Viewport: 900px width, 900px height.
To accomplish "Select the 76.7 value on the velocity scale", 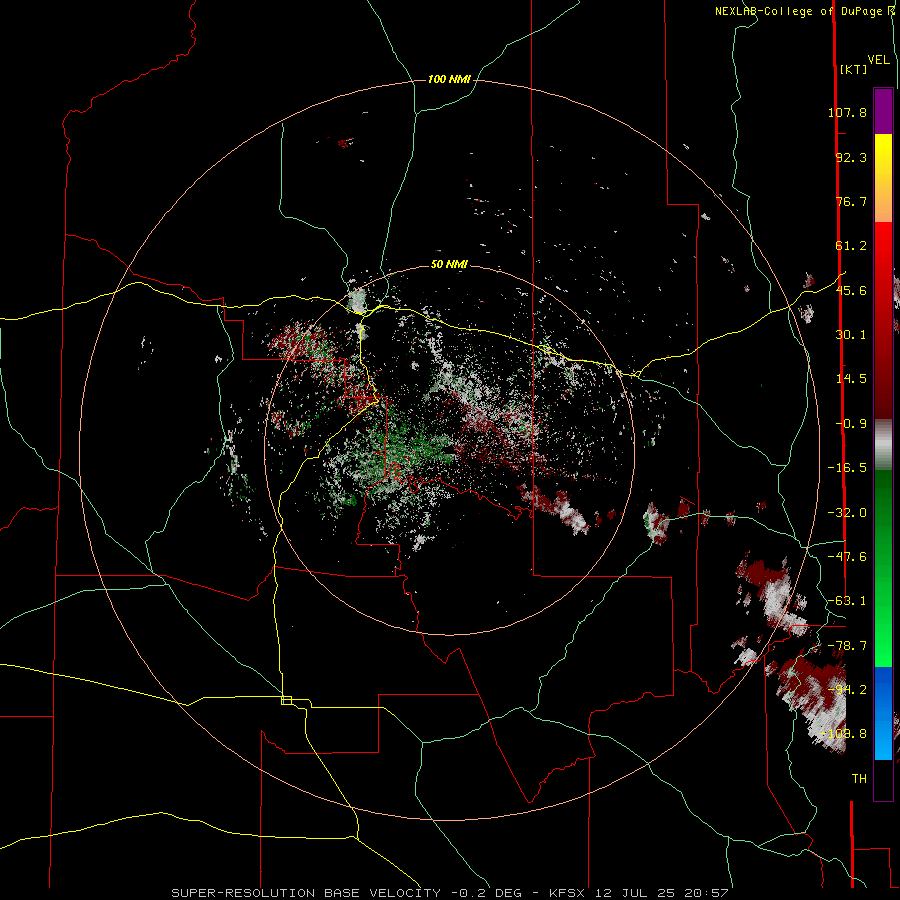I will tap(851, 201).
